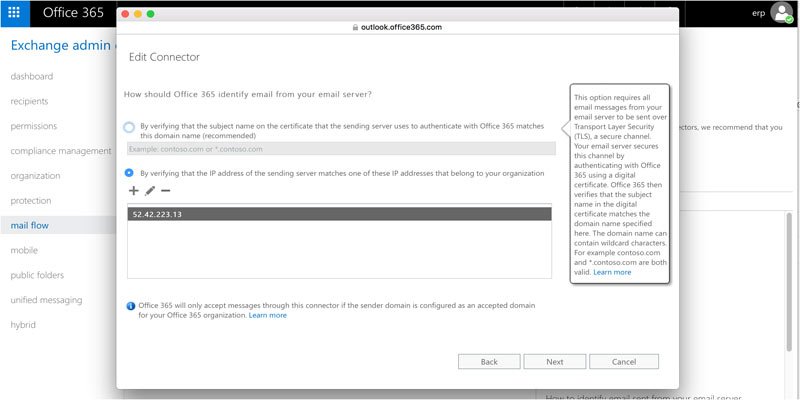Open public folders section
This screenshot has height=400, width=800.
tap(37, 275)
